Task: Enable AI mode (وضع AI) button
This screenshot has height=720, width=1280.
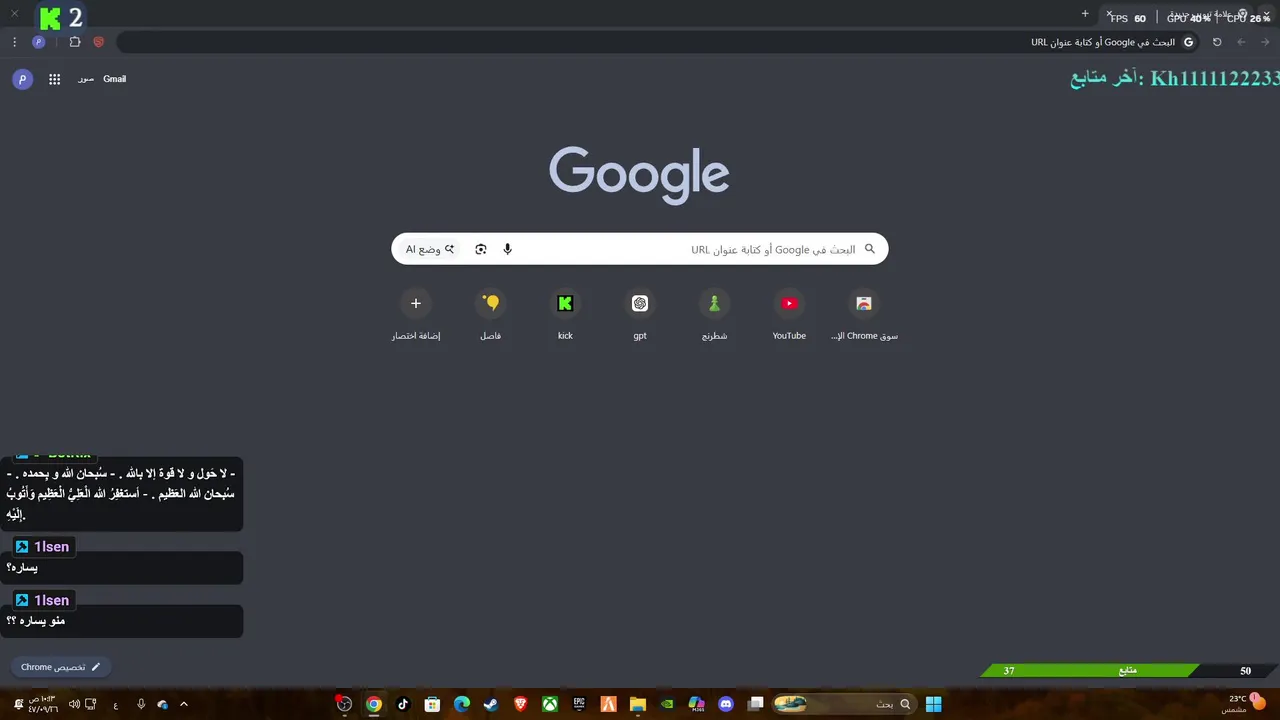Action: tap(430, 249)
